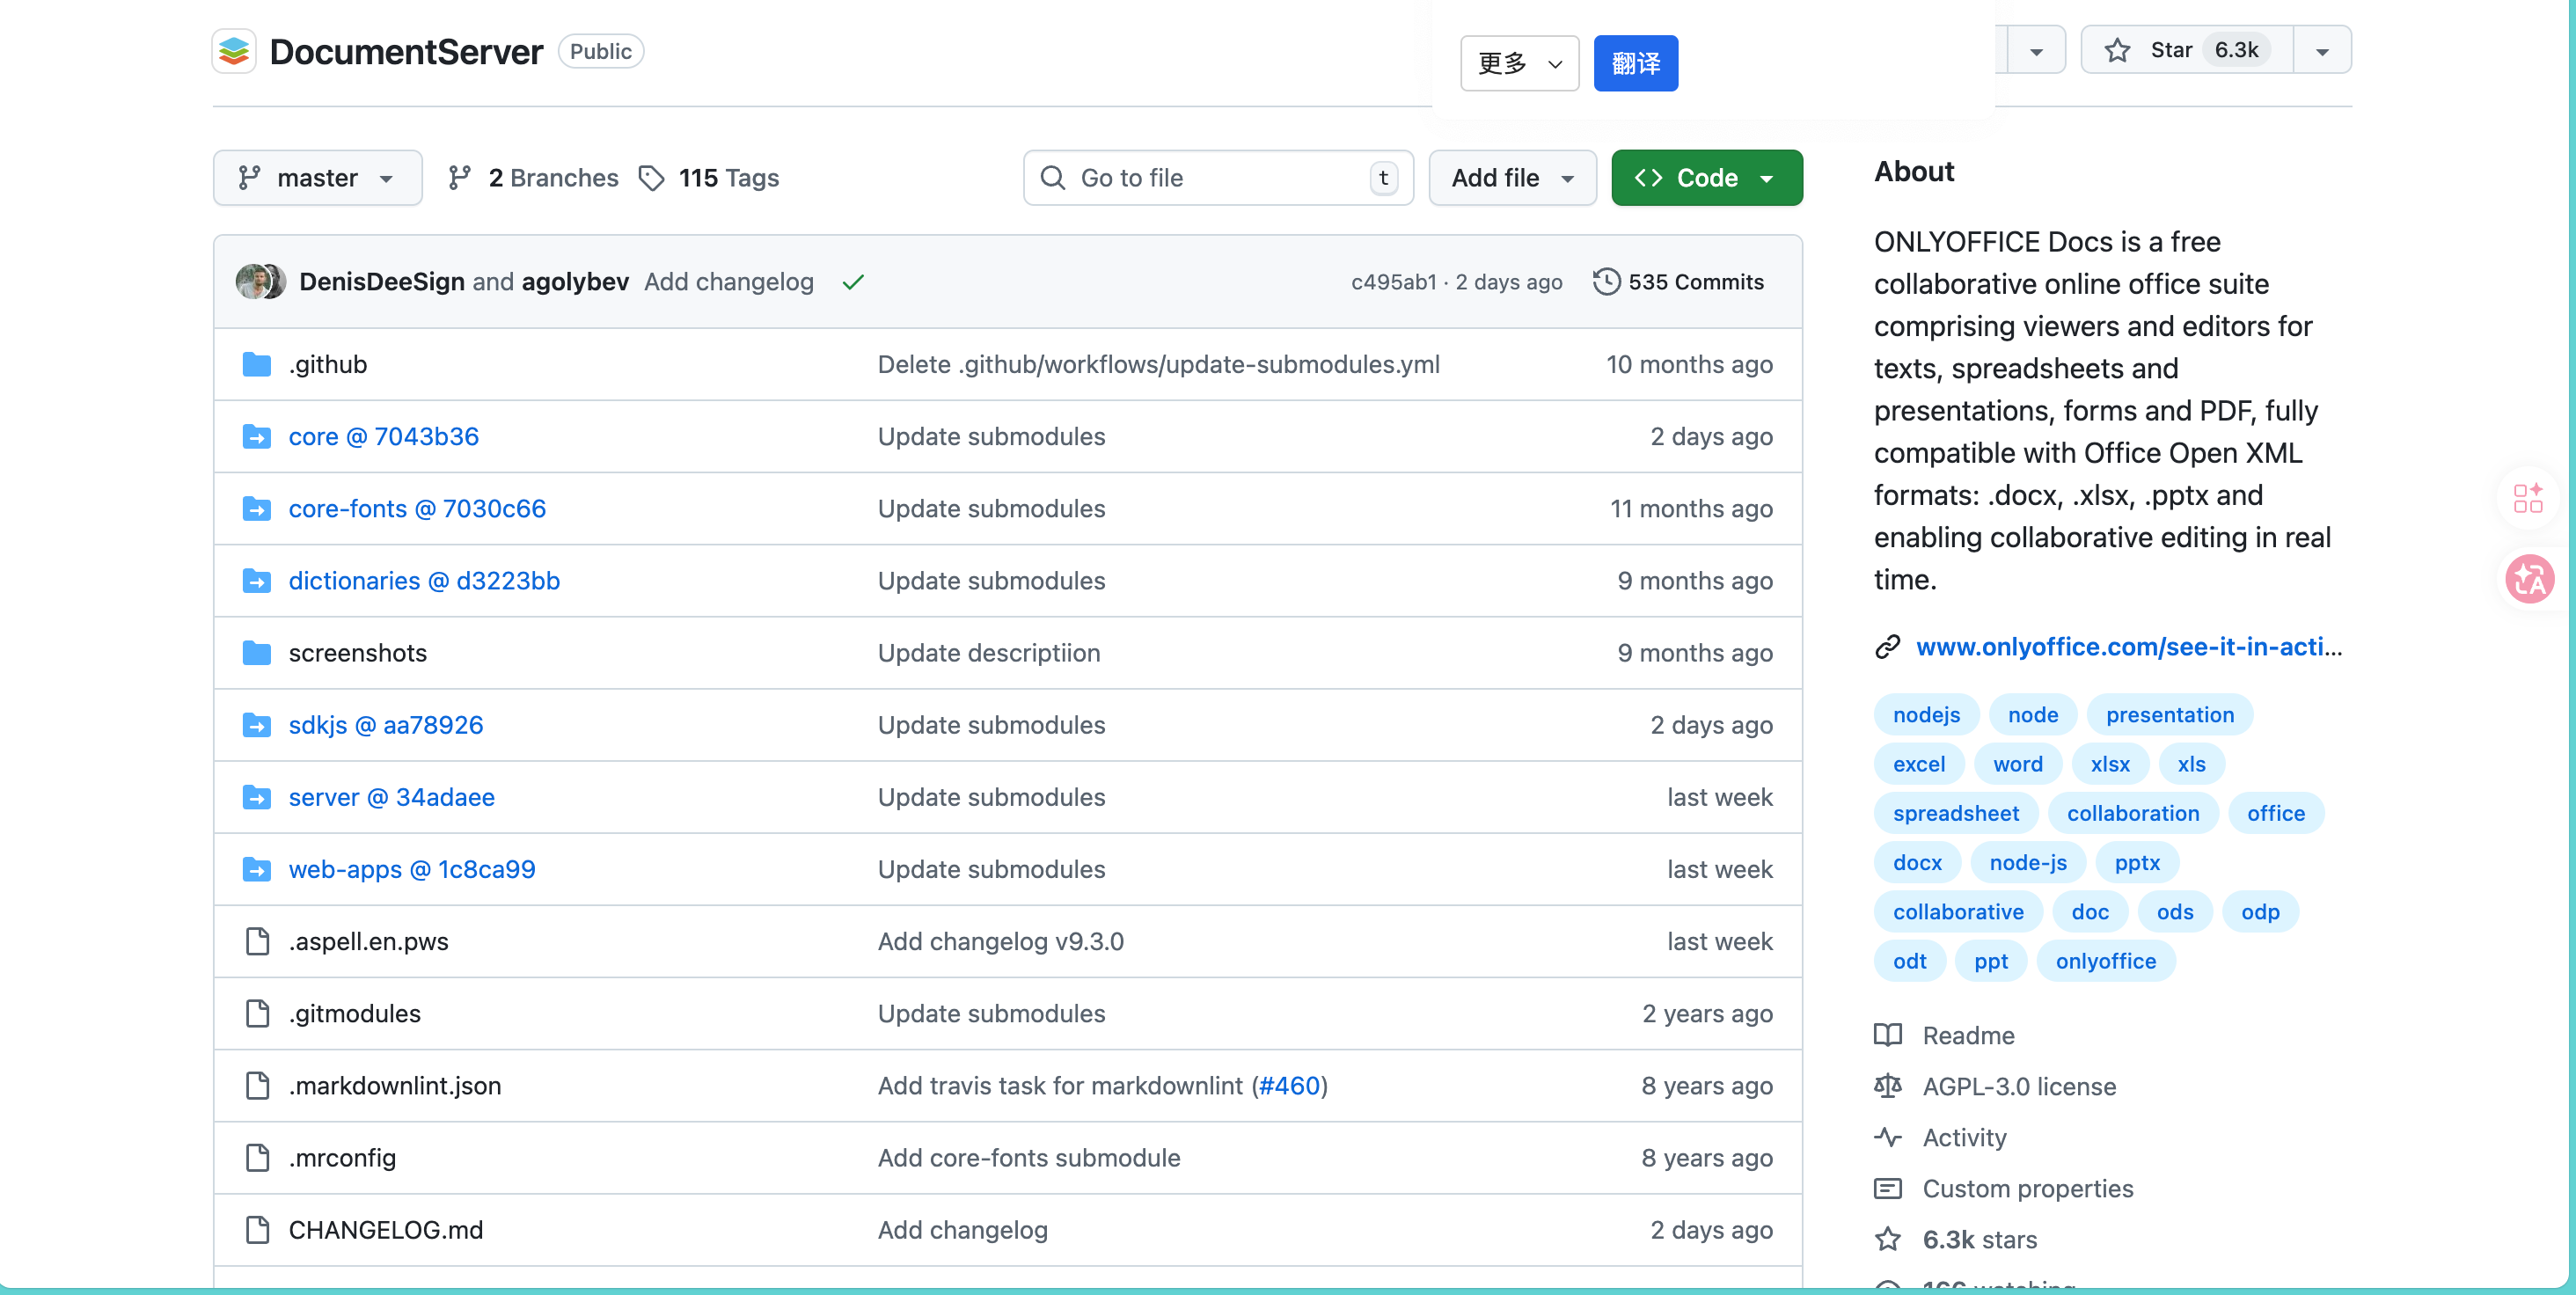Open the Add file dropdown
This screenshot has height=1295, width=2576.
(x=1511, y=178)
